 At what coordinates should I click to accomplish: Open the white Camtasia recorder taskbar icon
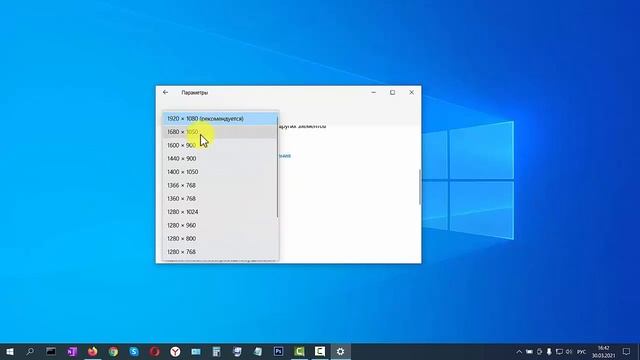coord(320,351)
